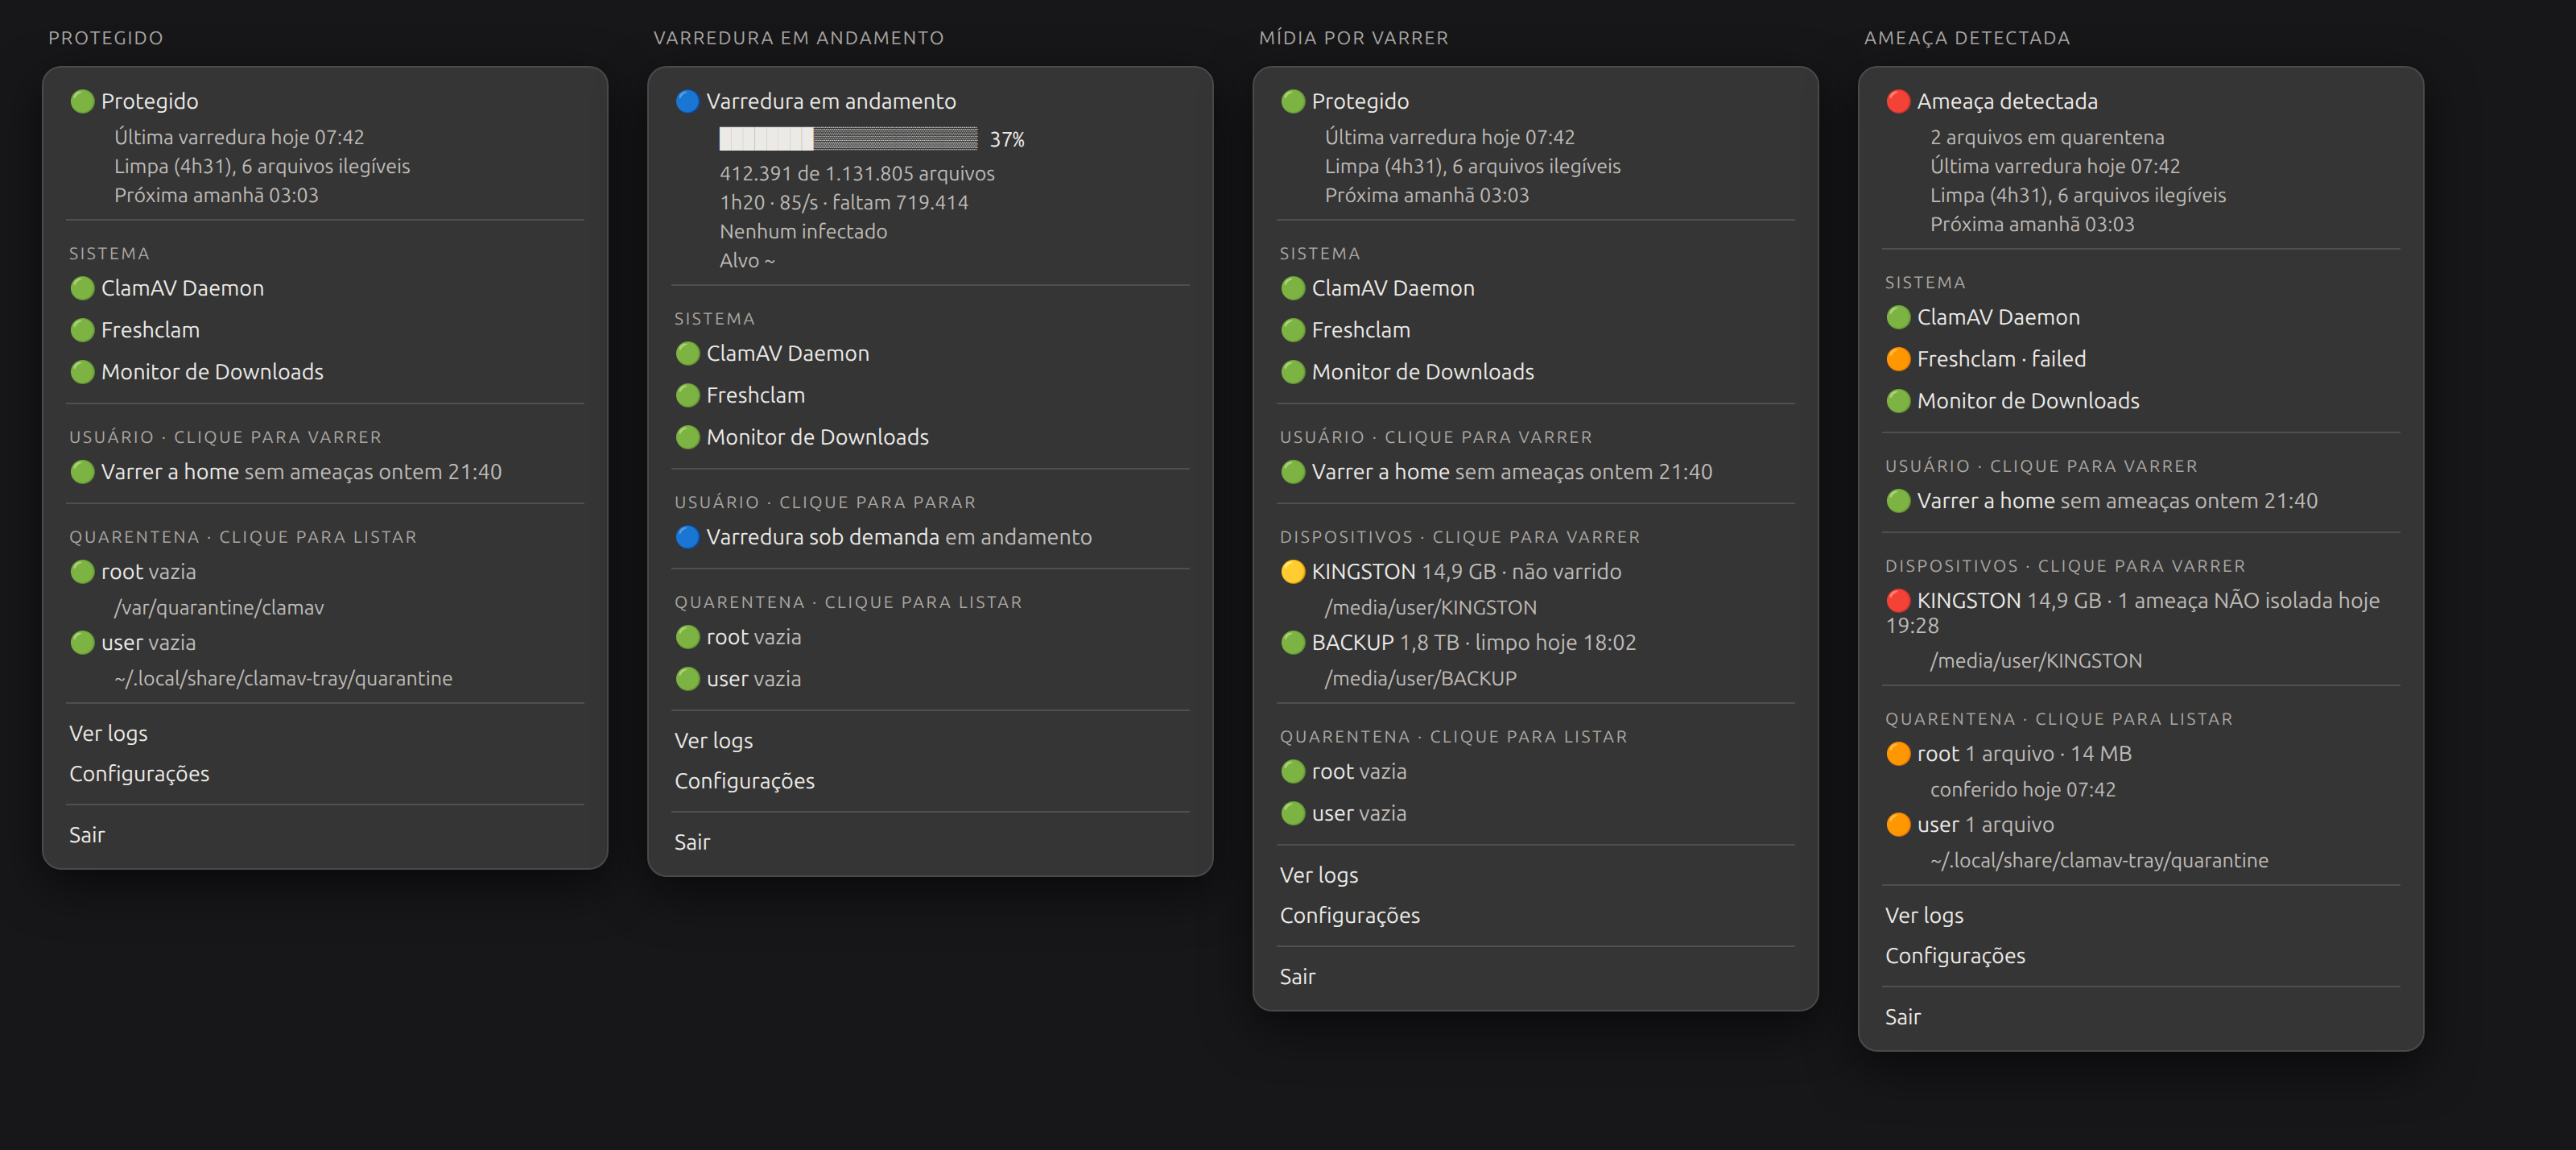Click the green dot by Varrer a home in Ameaça detectada panel
Screen dimensions: 2576x1150
point(1897,501)
